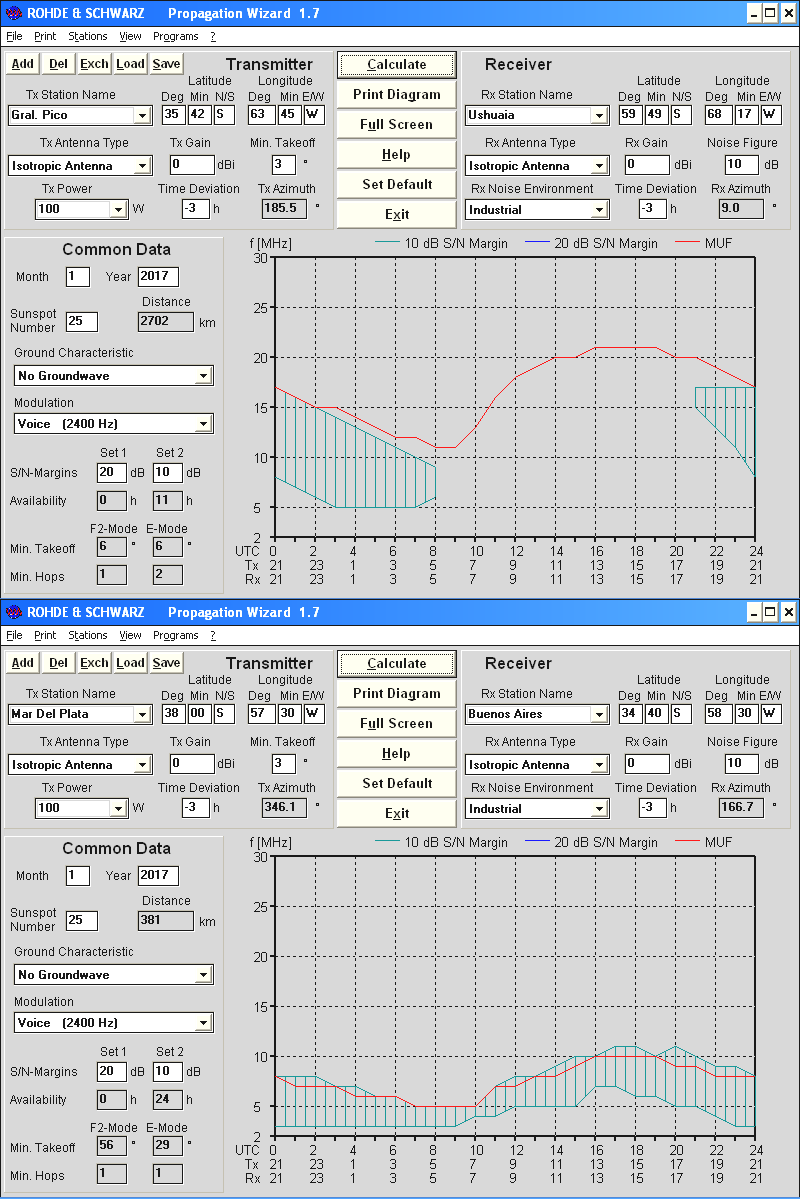Screen dimensions: 800x1199
Task: Open Programs menu in bottom window
Action: click(175, 635)
